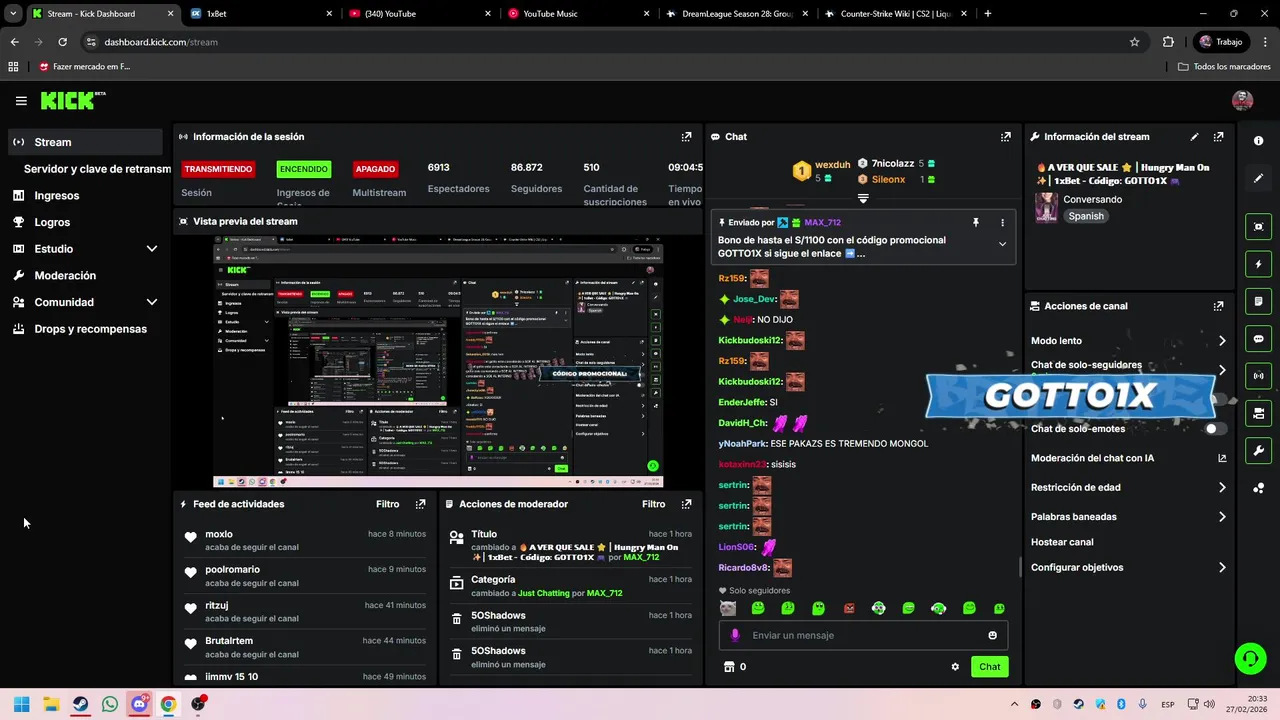Expand the Estudio sidebar section
Screen dimensions: 1280x720
click(x=152, y=249)
